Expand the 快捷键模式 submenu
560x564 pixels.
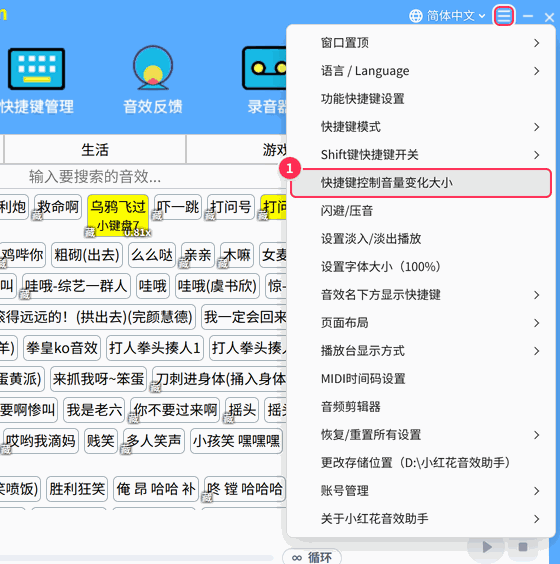tap(421, 127)
